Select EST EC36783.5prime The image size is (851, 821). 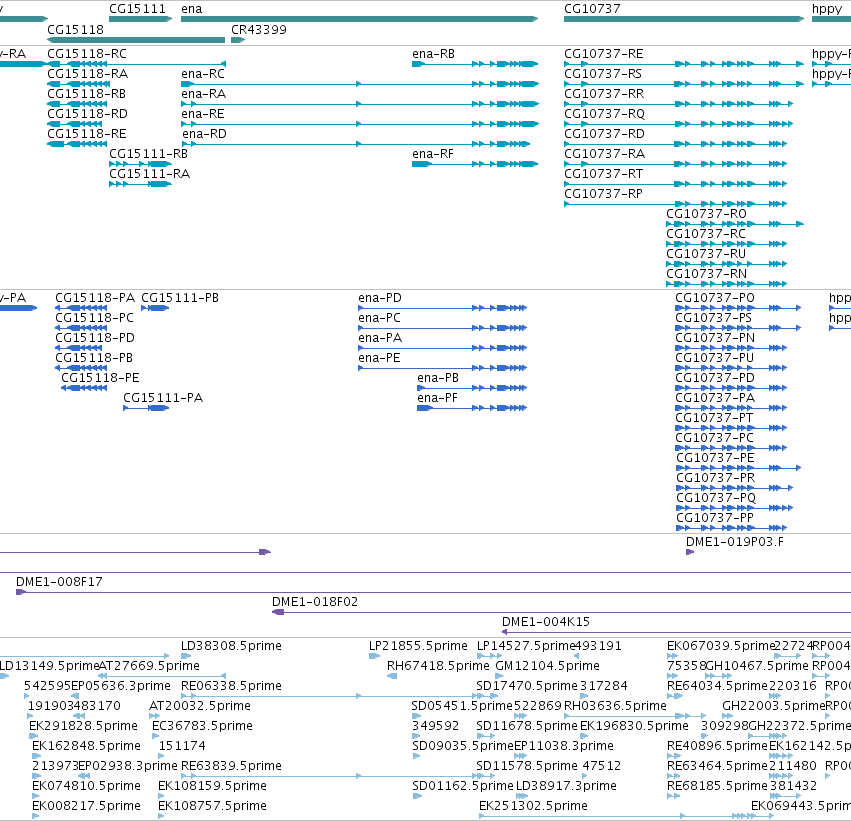202,725
